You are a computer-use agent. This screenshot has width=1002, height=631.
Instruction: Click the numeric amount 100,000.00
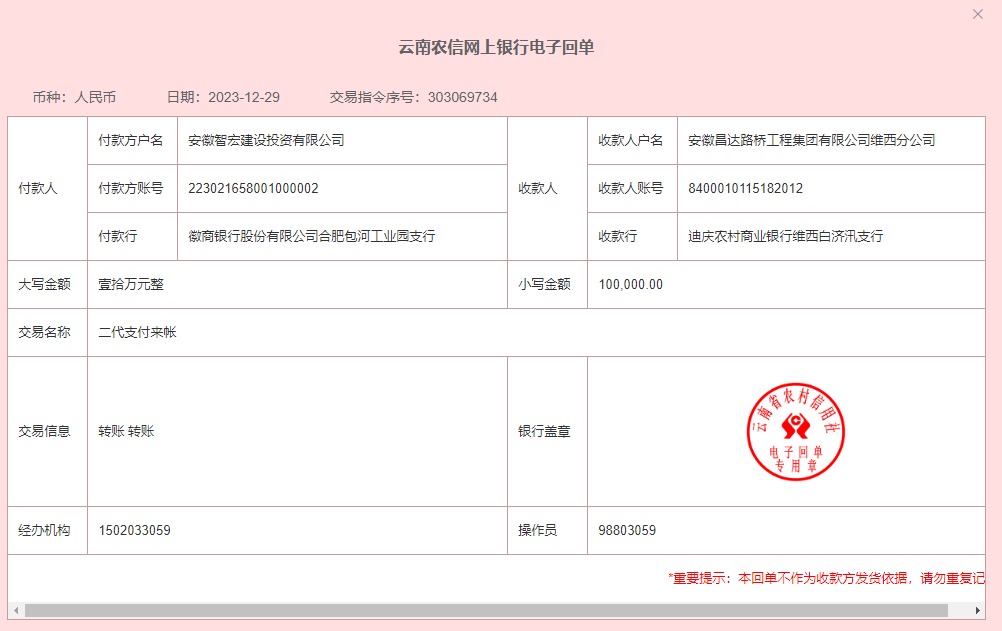coord(630,285)
